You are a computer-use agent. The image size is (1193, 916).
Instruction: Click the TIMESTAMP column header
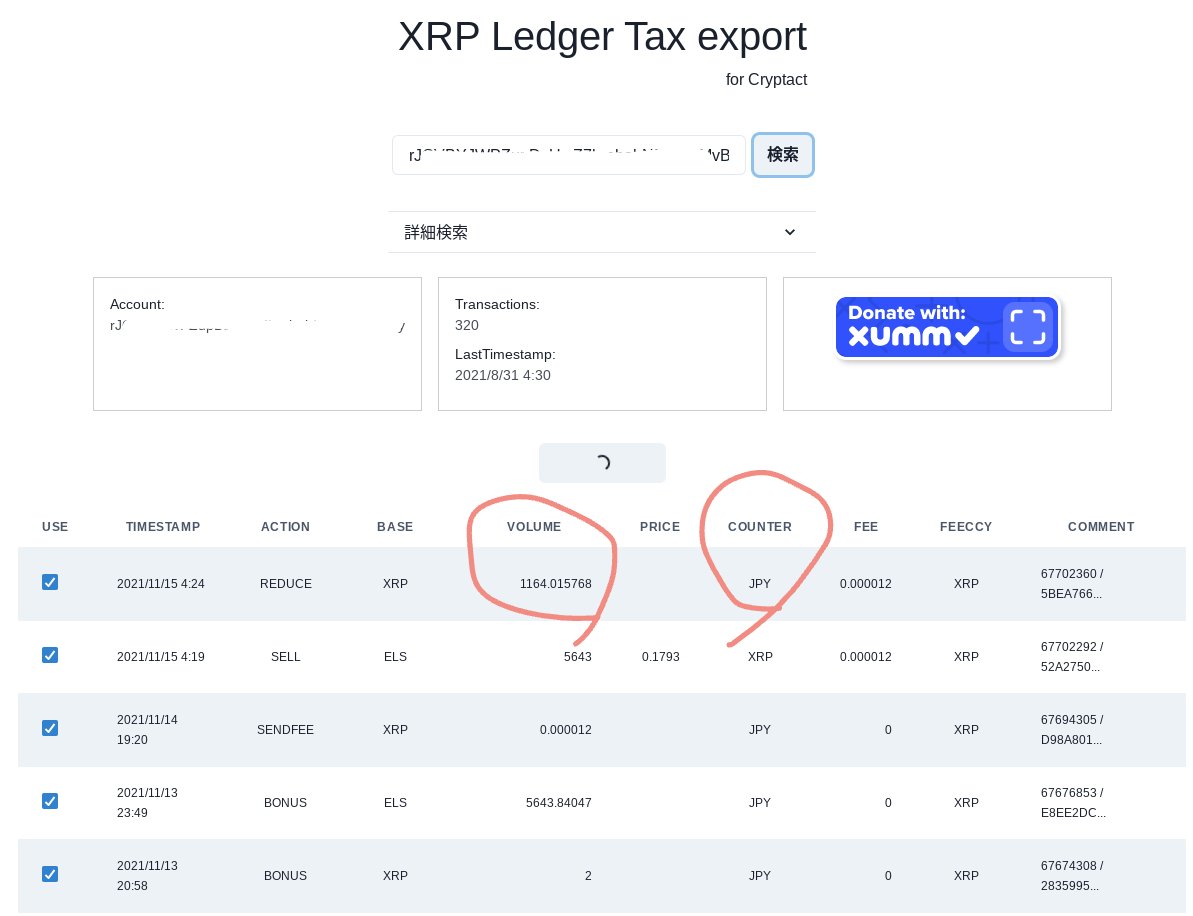click(163, 526)
